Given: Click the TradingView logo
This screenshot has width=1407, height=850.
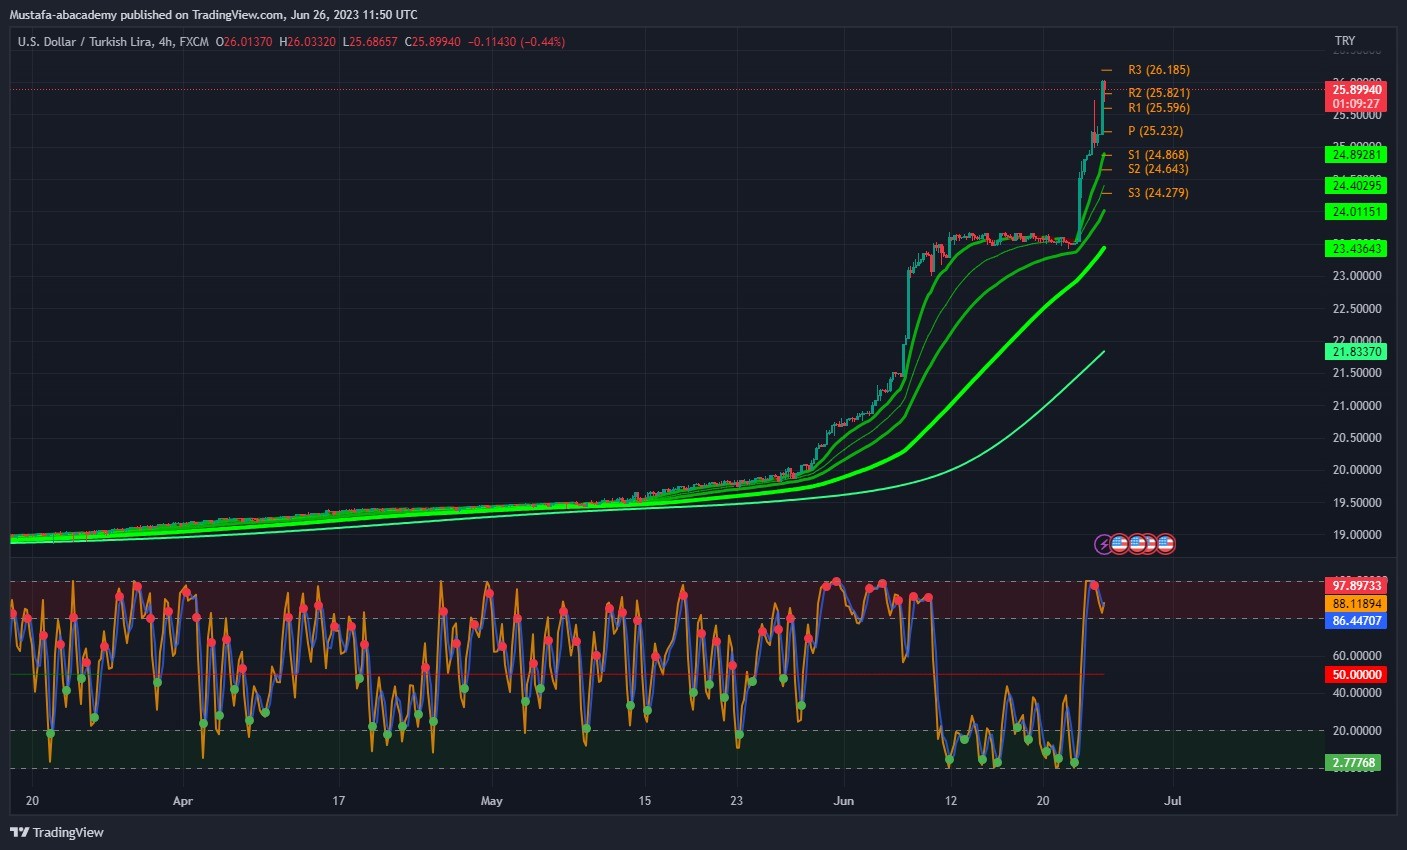Looking at the screenshot, I should pos(57,832).
